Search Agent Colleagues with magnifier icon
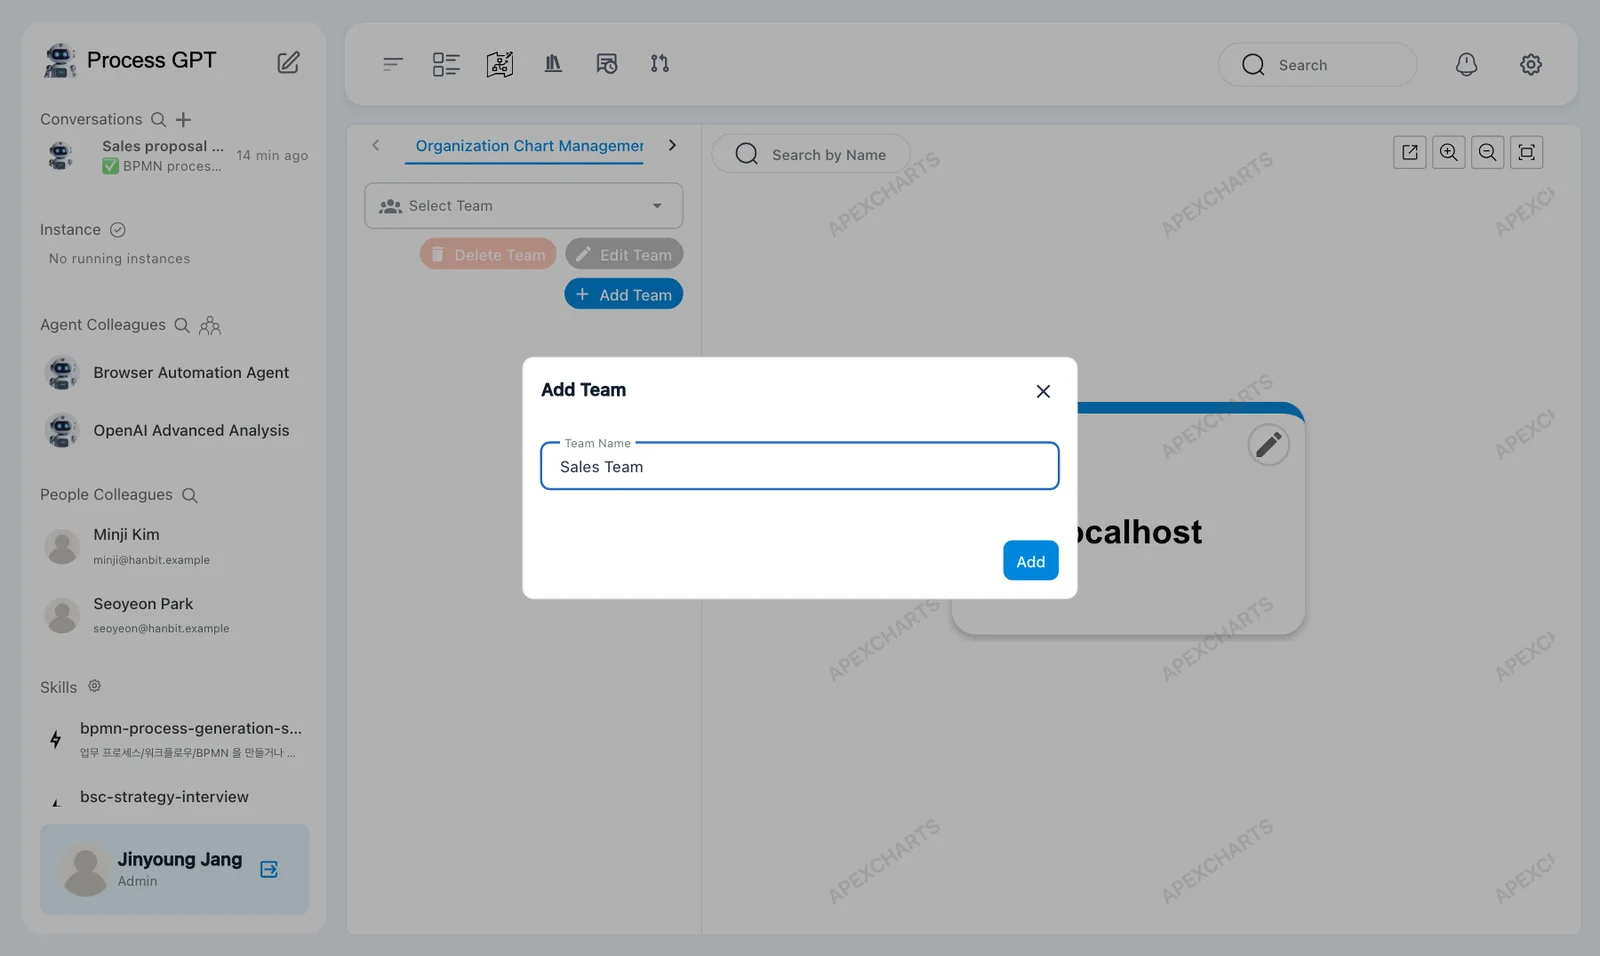Viewport: 1600px width, 956px height. tap(182, 325)
